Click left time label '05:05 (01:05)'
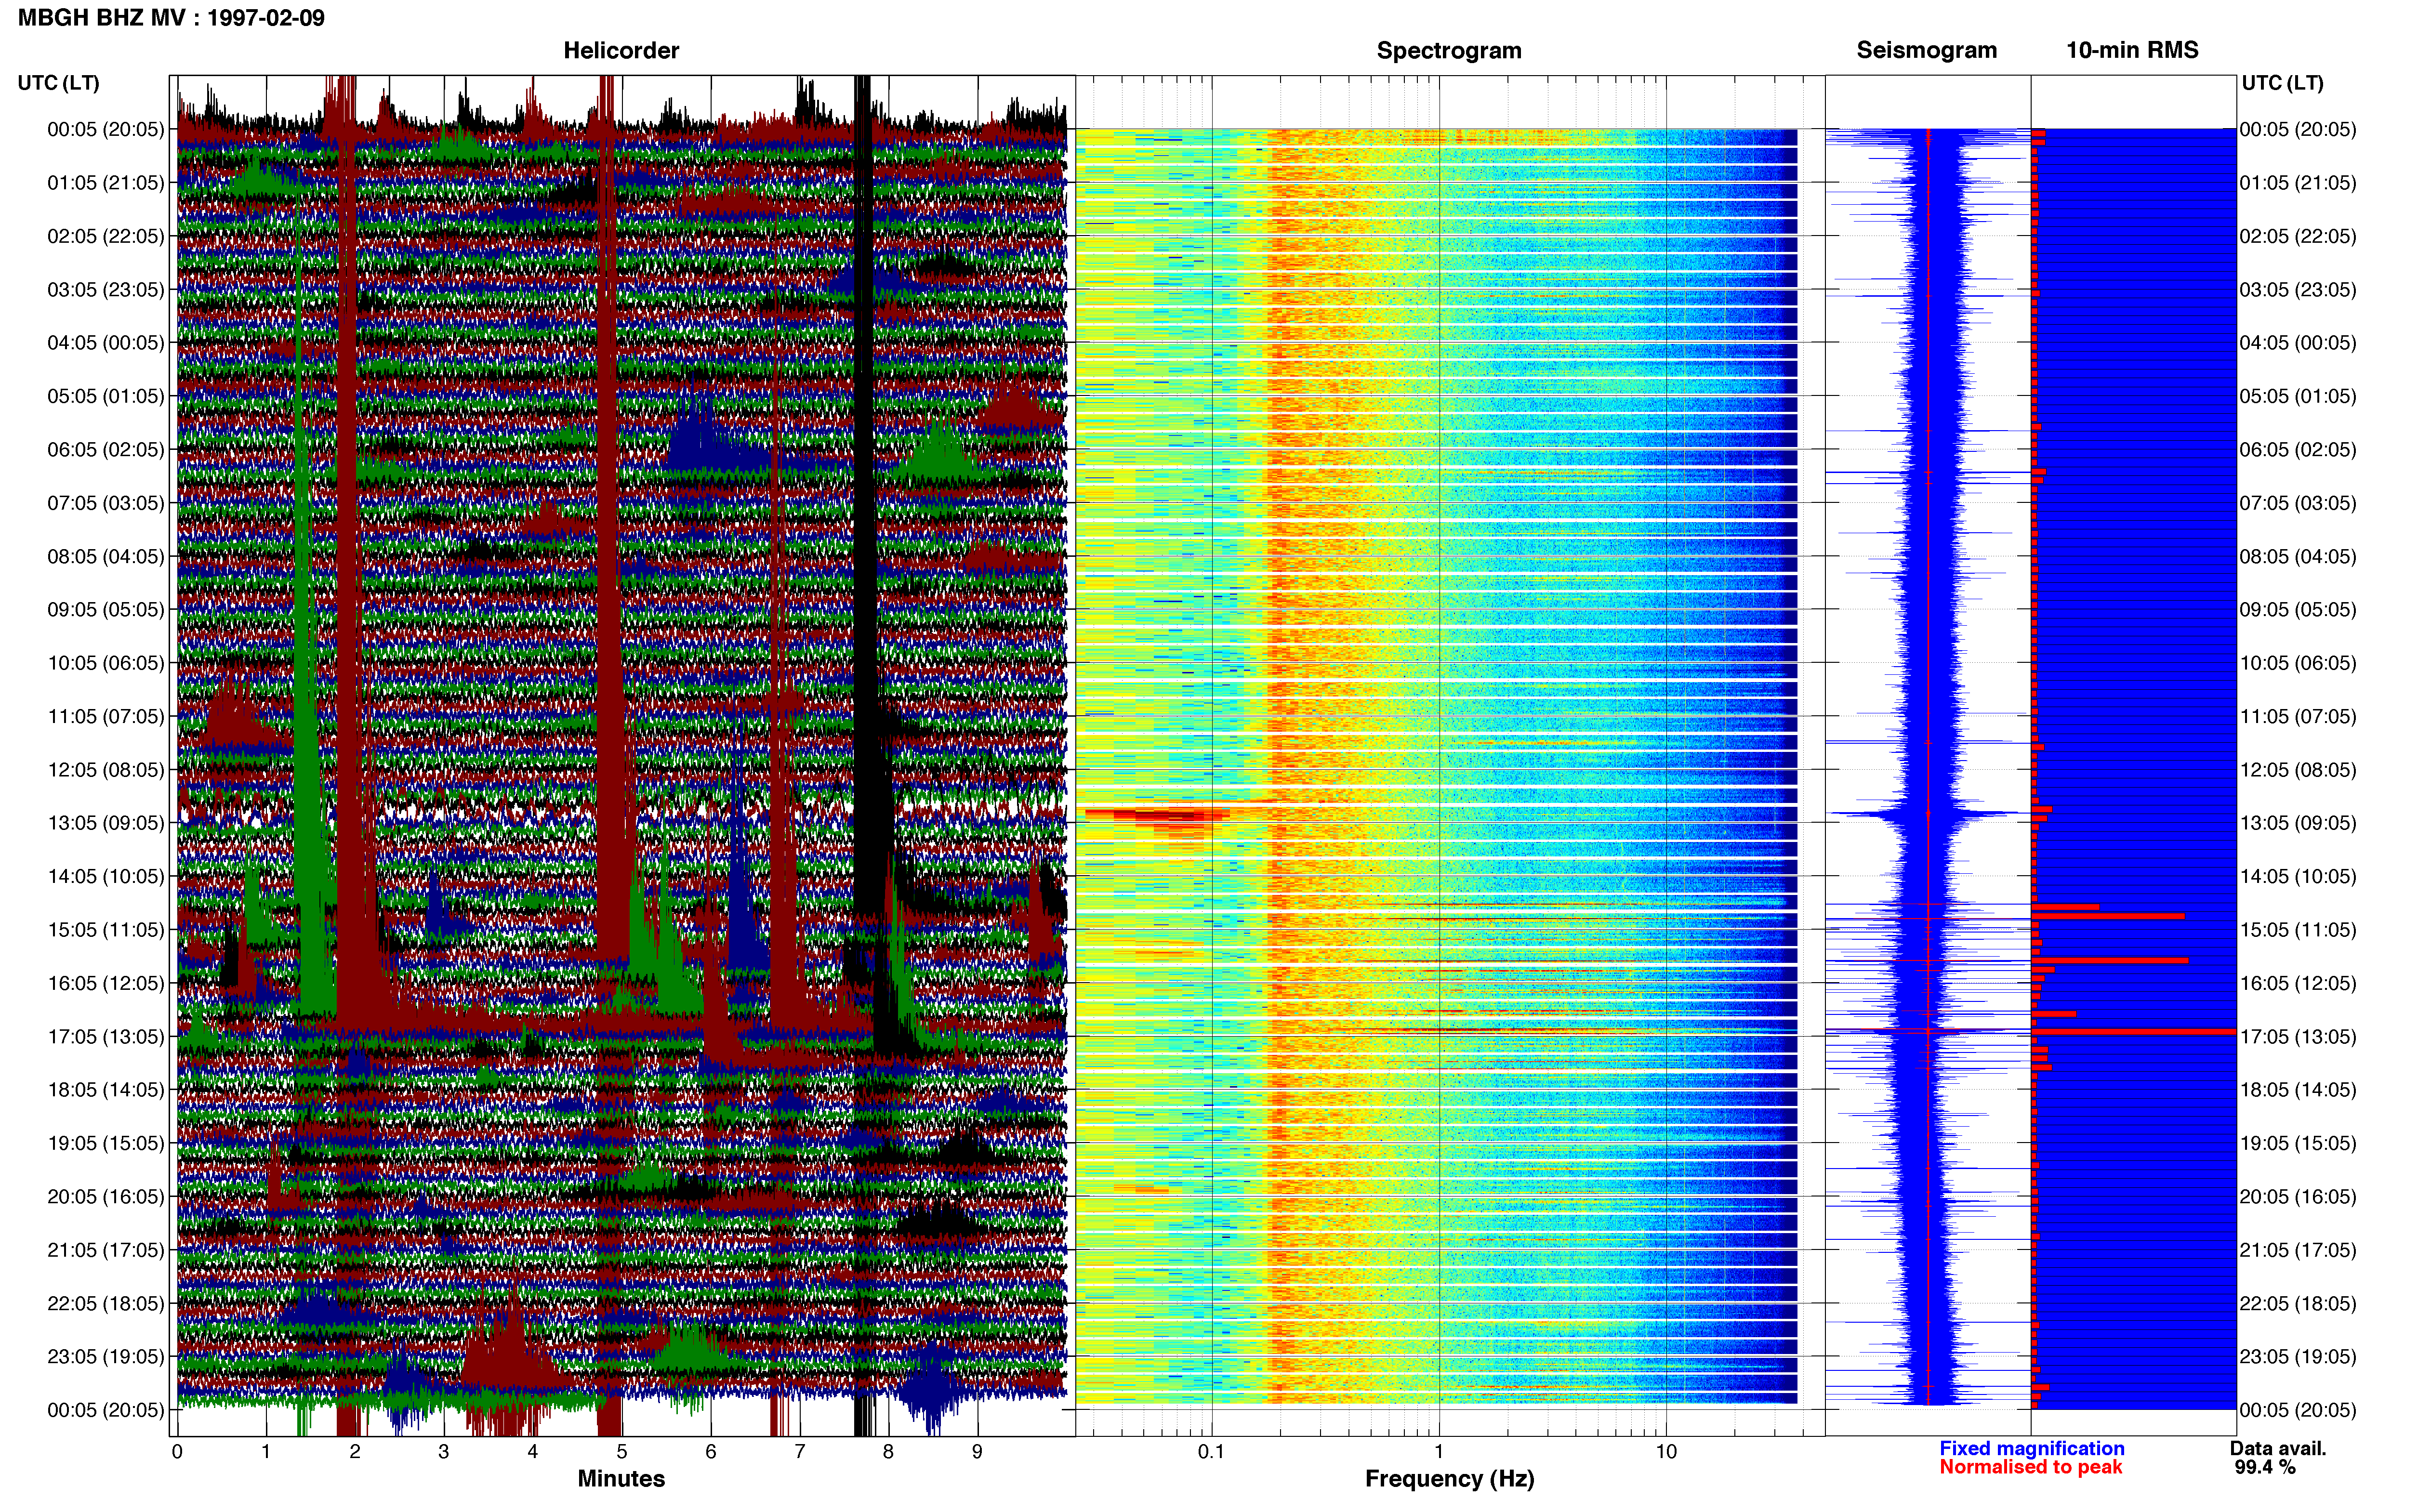This screenshot has width=2418, height=1512. click(x=105, y=396)
